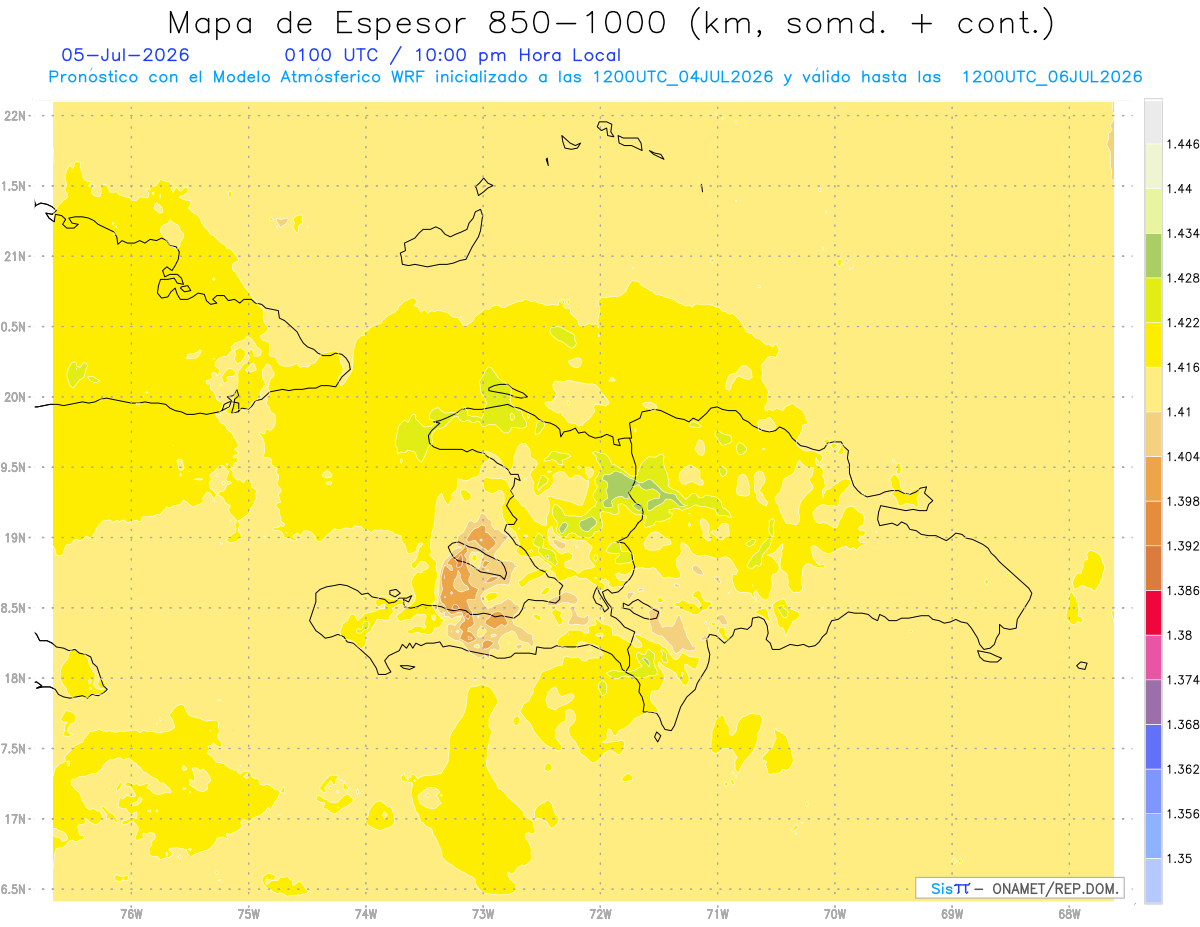
Task: Click the time label '0100 UTC / 10:00 pm Hora Local'
Action: coord(453,56)
